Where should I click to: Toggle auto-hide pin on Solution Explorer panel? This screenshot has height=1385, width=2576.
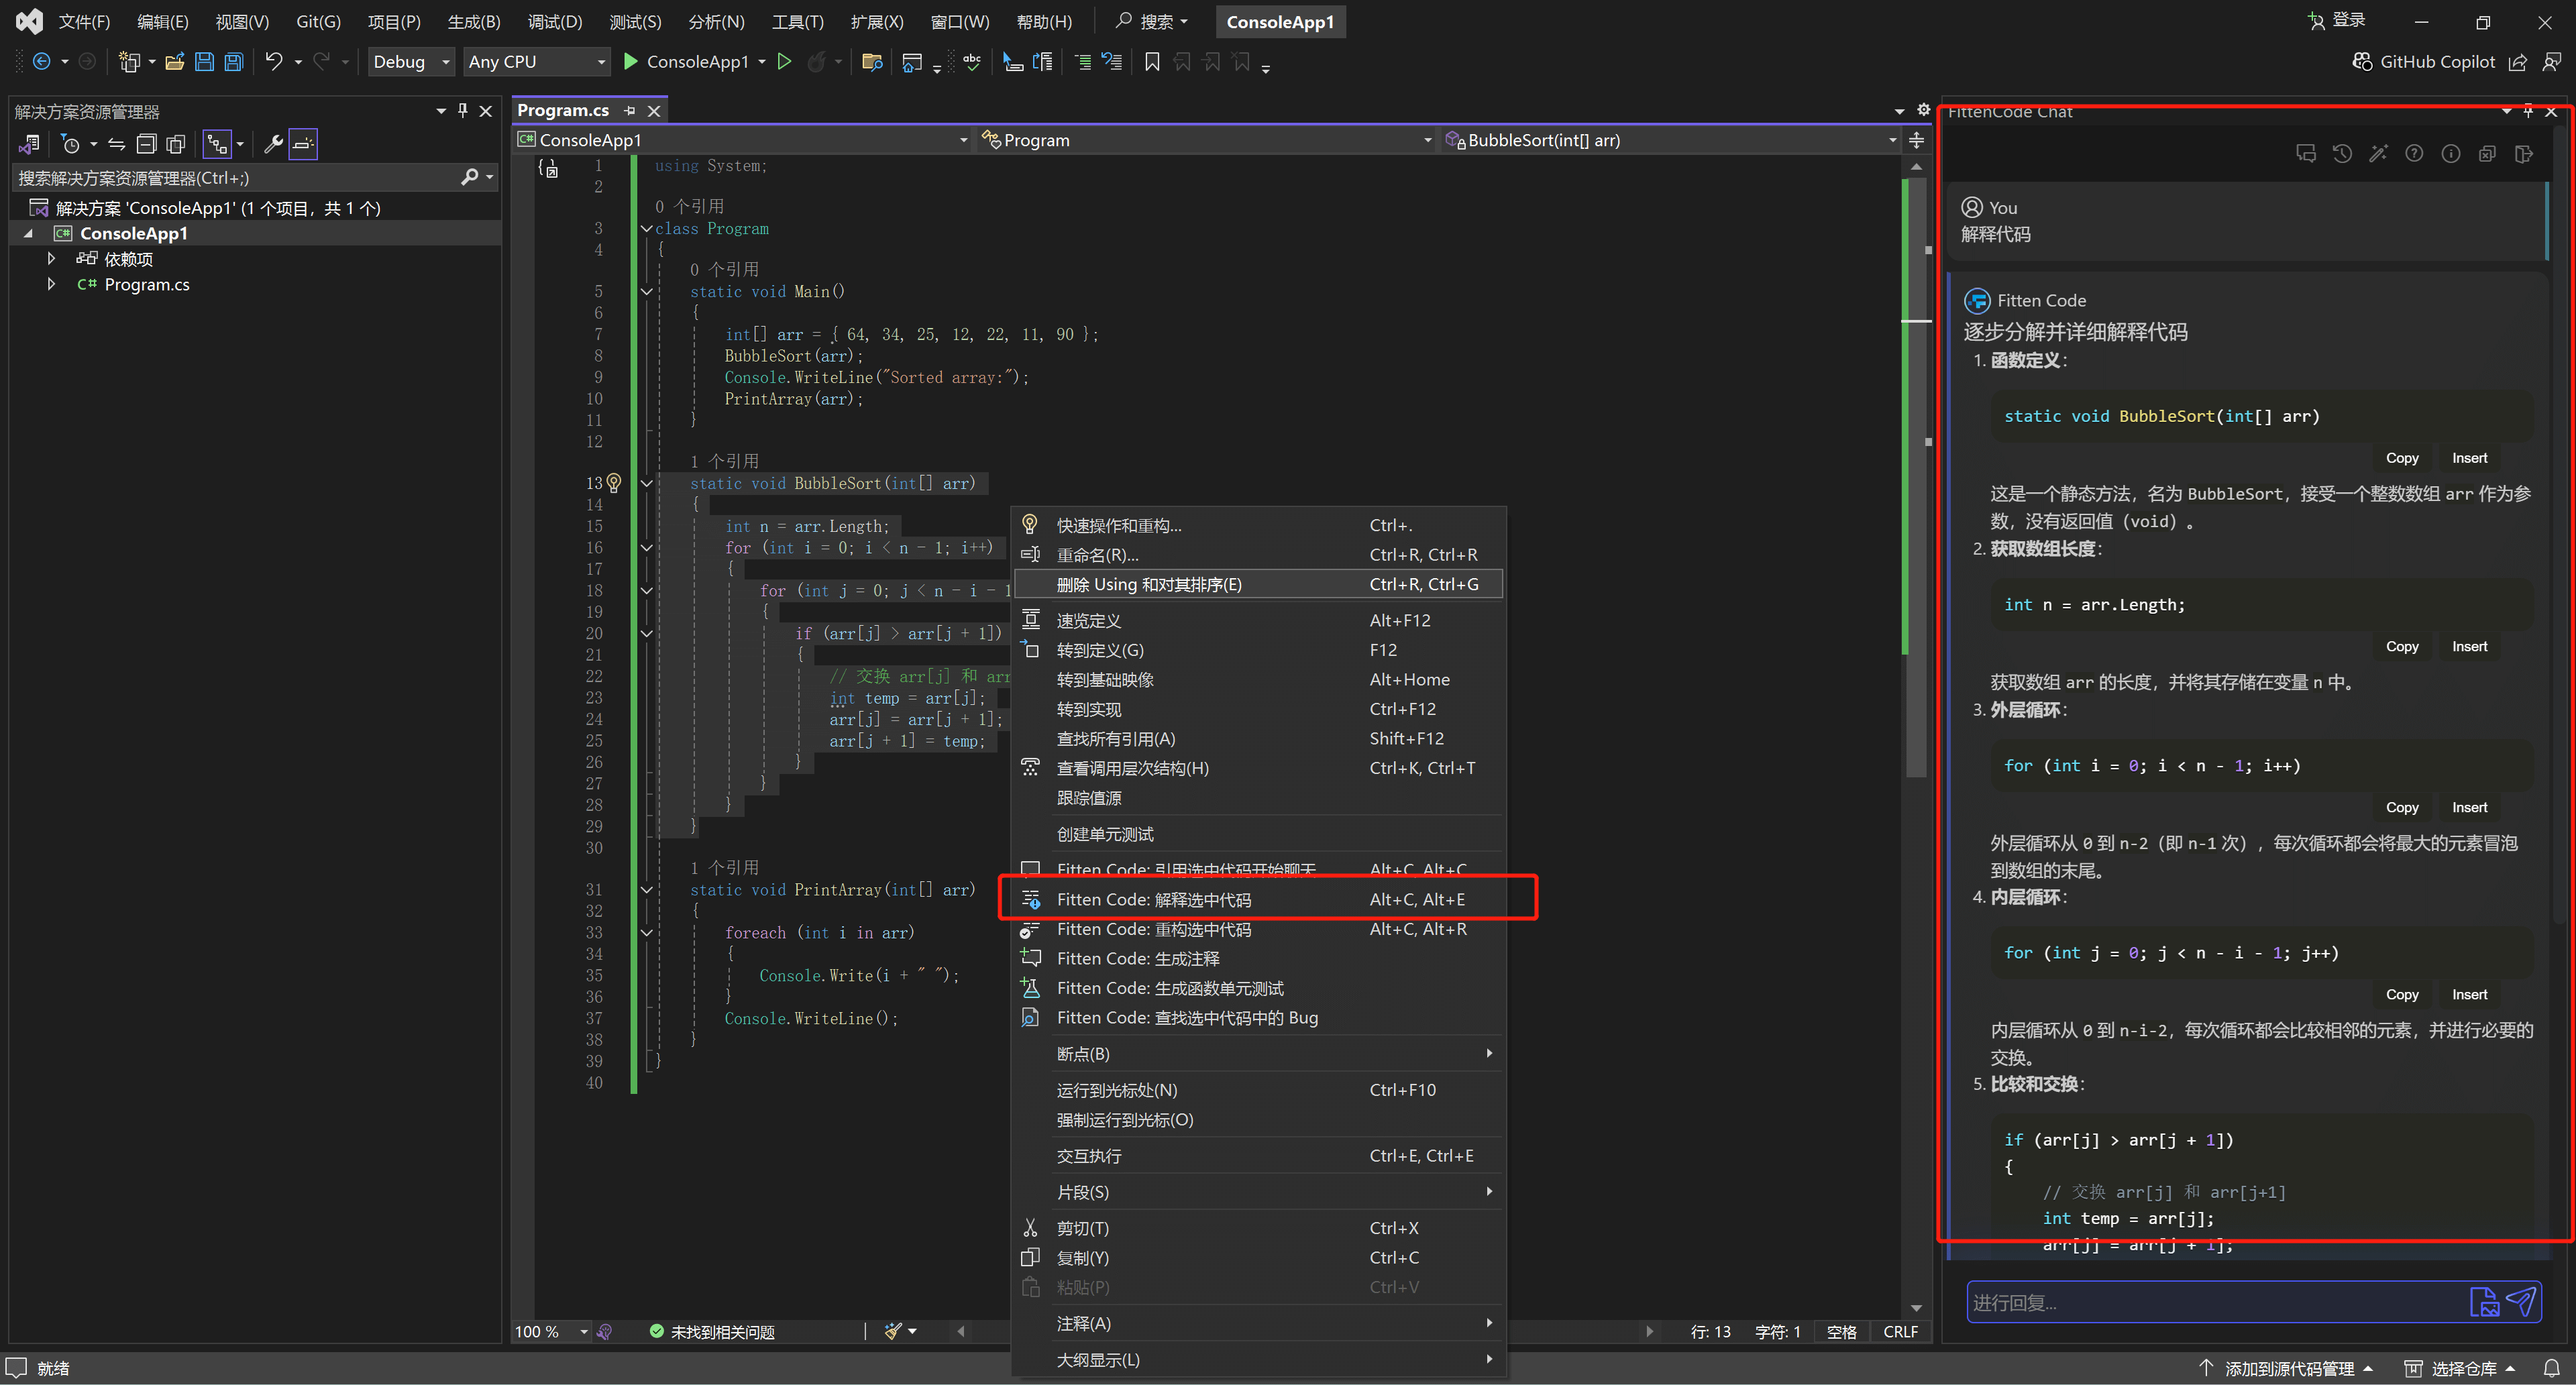tap(463, 110)
